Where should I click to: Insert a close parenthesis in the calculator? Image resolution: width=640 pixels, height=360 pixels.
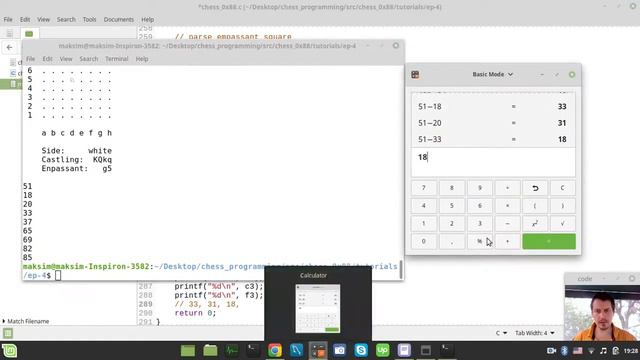[562, 206]
